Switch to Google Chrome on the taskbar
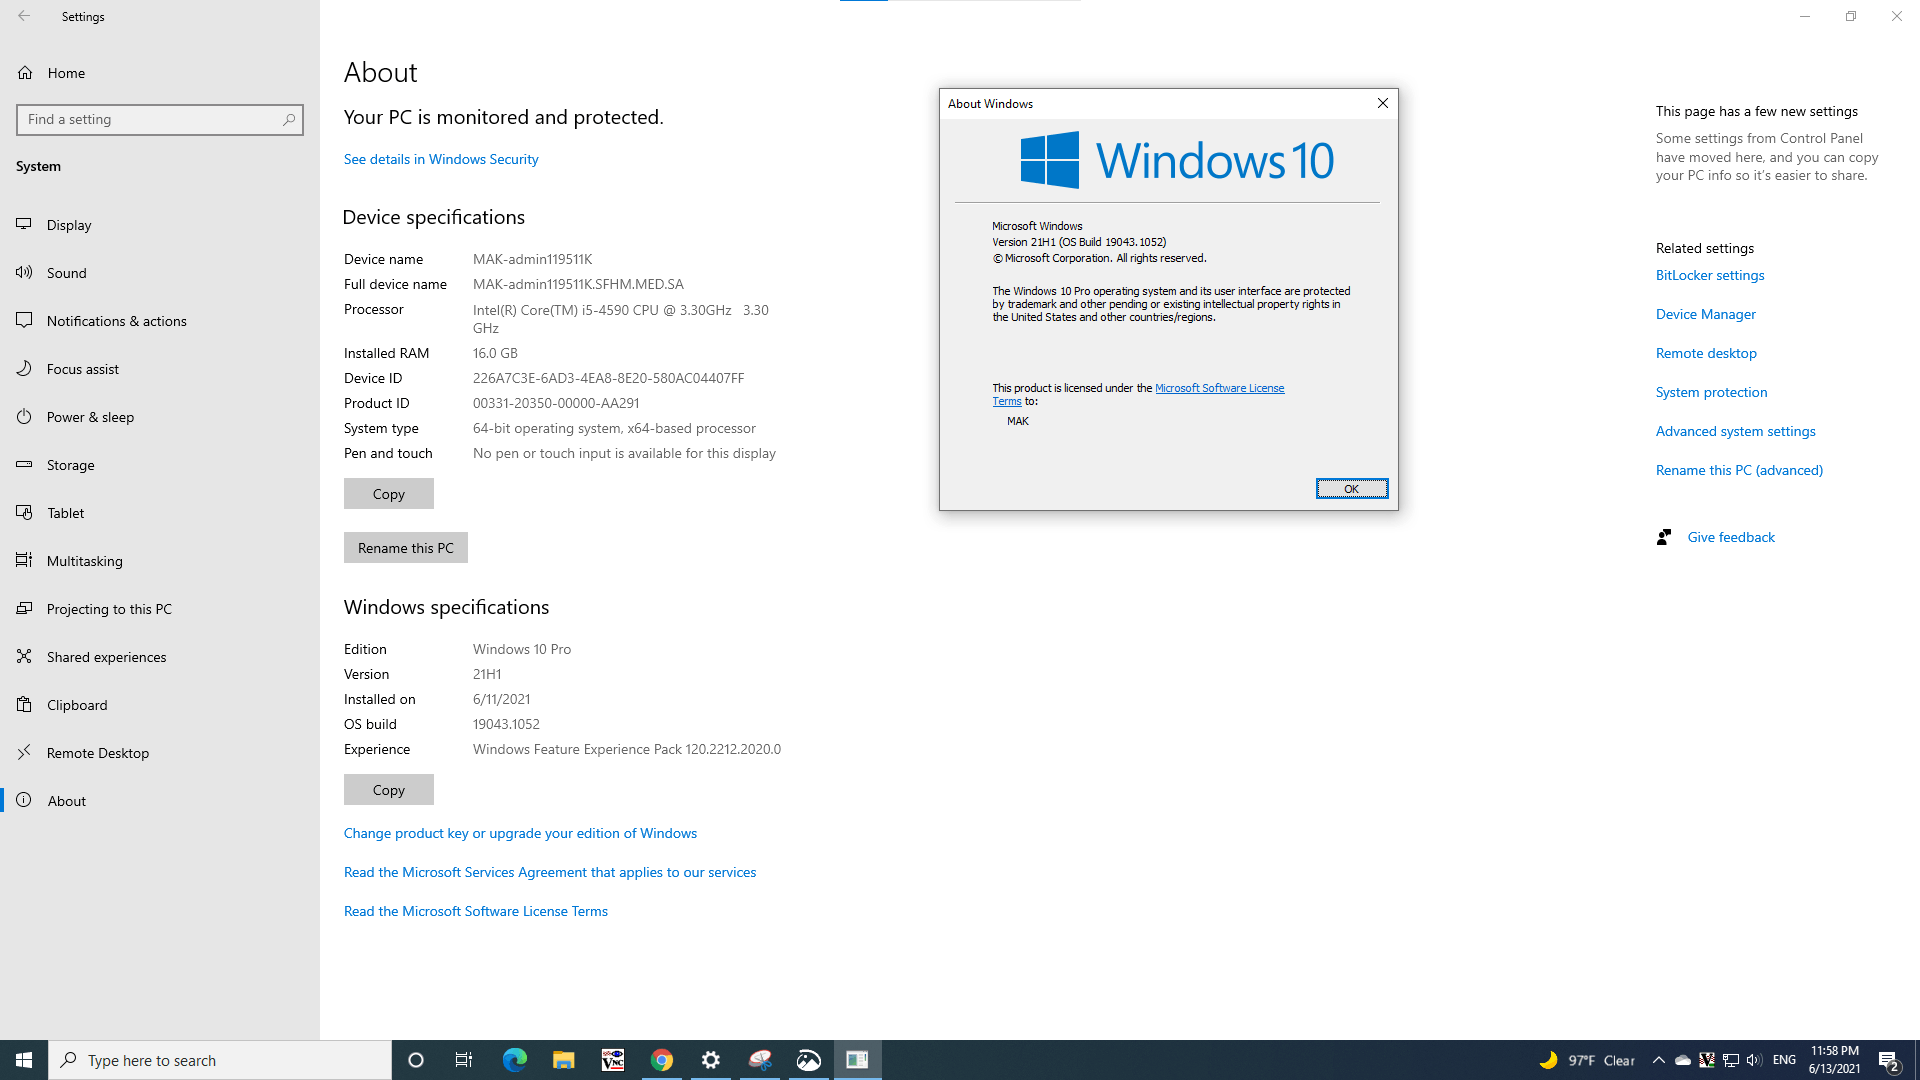Screen dimensions: 1920x1080 pos(662,1060)
